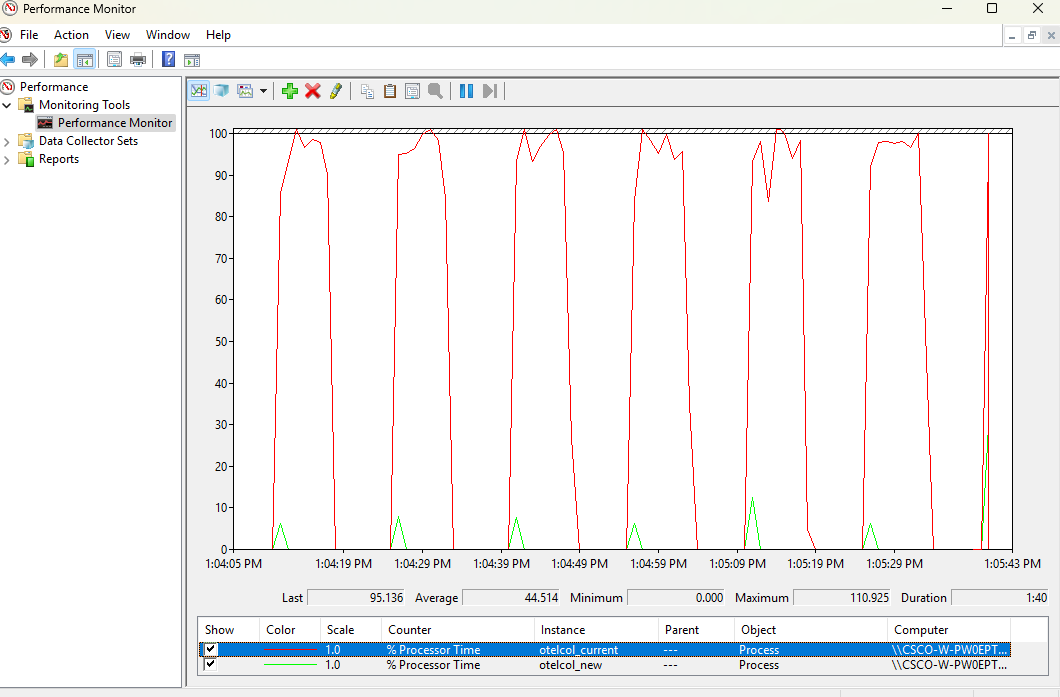The image size is (1060, 697).
Task: Select the otelcol_current instance cell
Action: pyautogui.click(x=579, y=650)
